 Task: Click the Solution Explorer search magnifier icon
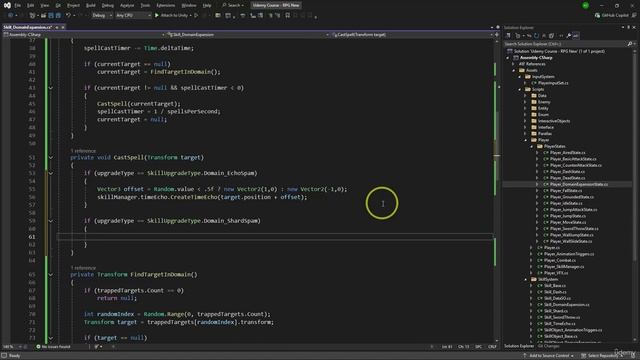629,44
